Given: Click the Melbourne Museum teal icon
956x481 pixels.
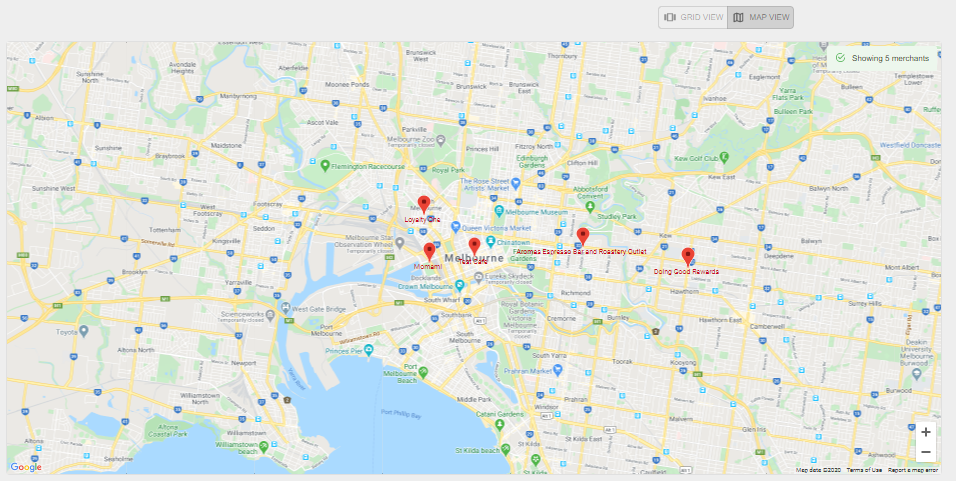Looking at the screenshot, I should pyautogui.click(x=499, y=212).
